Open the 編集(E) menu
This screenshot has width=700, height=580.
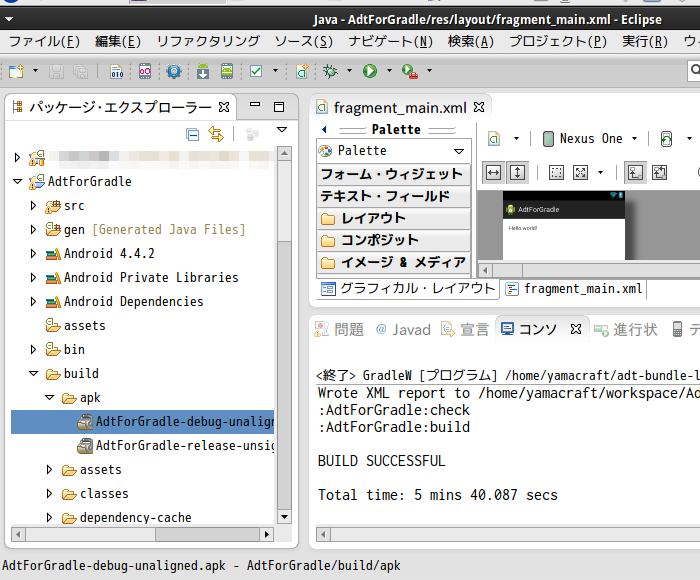pyautogui.click(x=118, y=42)
